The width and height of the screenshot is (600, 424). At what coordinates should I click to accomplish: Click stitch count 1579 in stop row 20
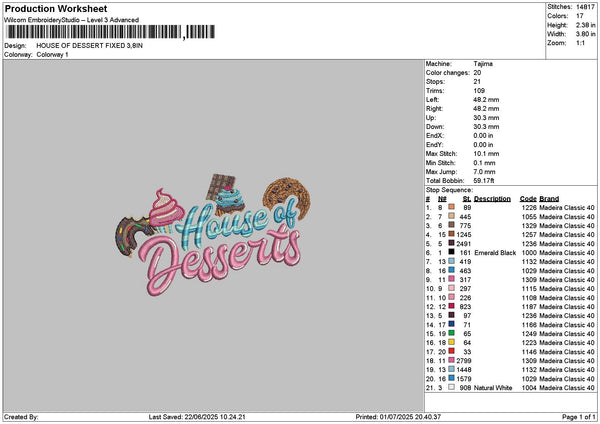tap(464, 379)
